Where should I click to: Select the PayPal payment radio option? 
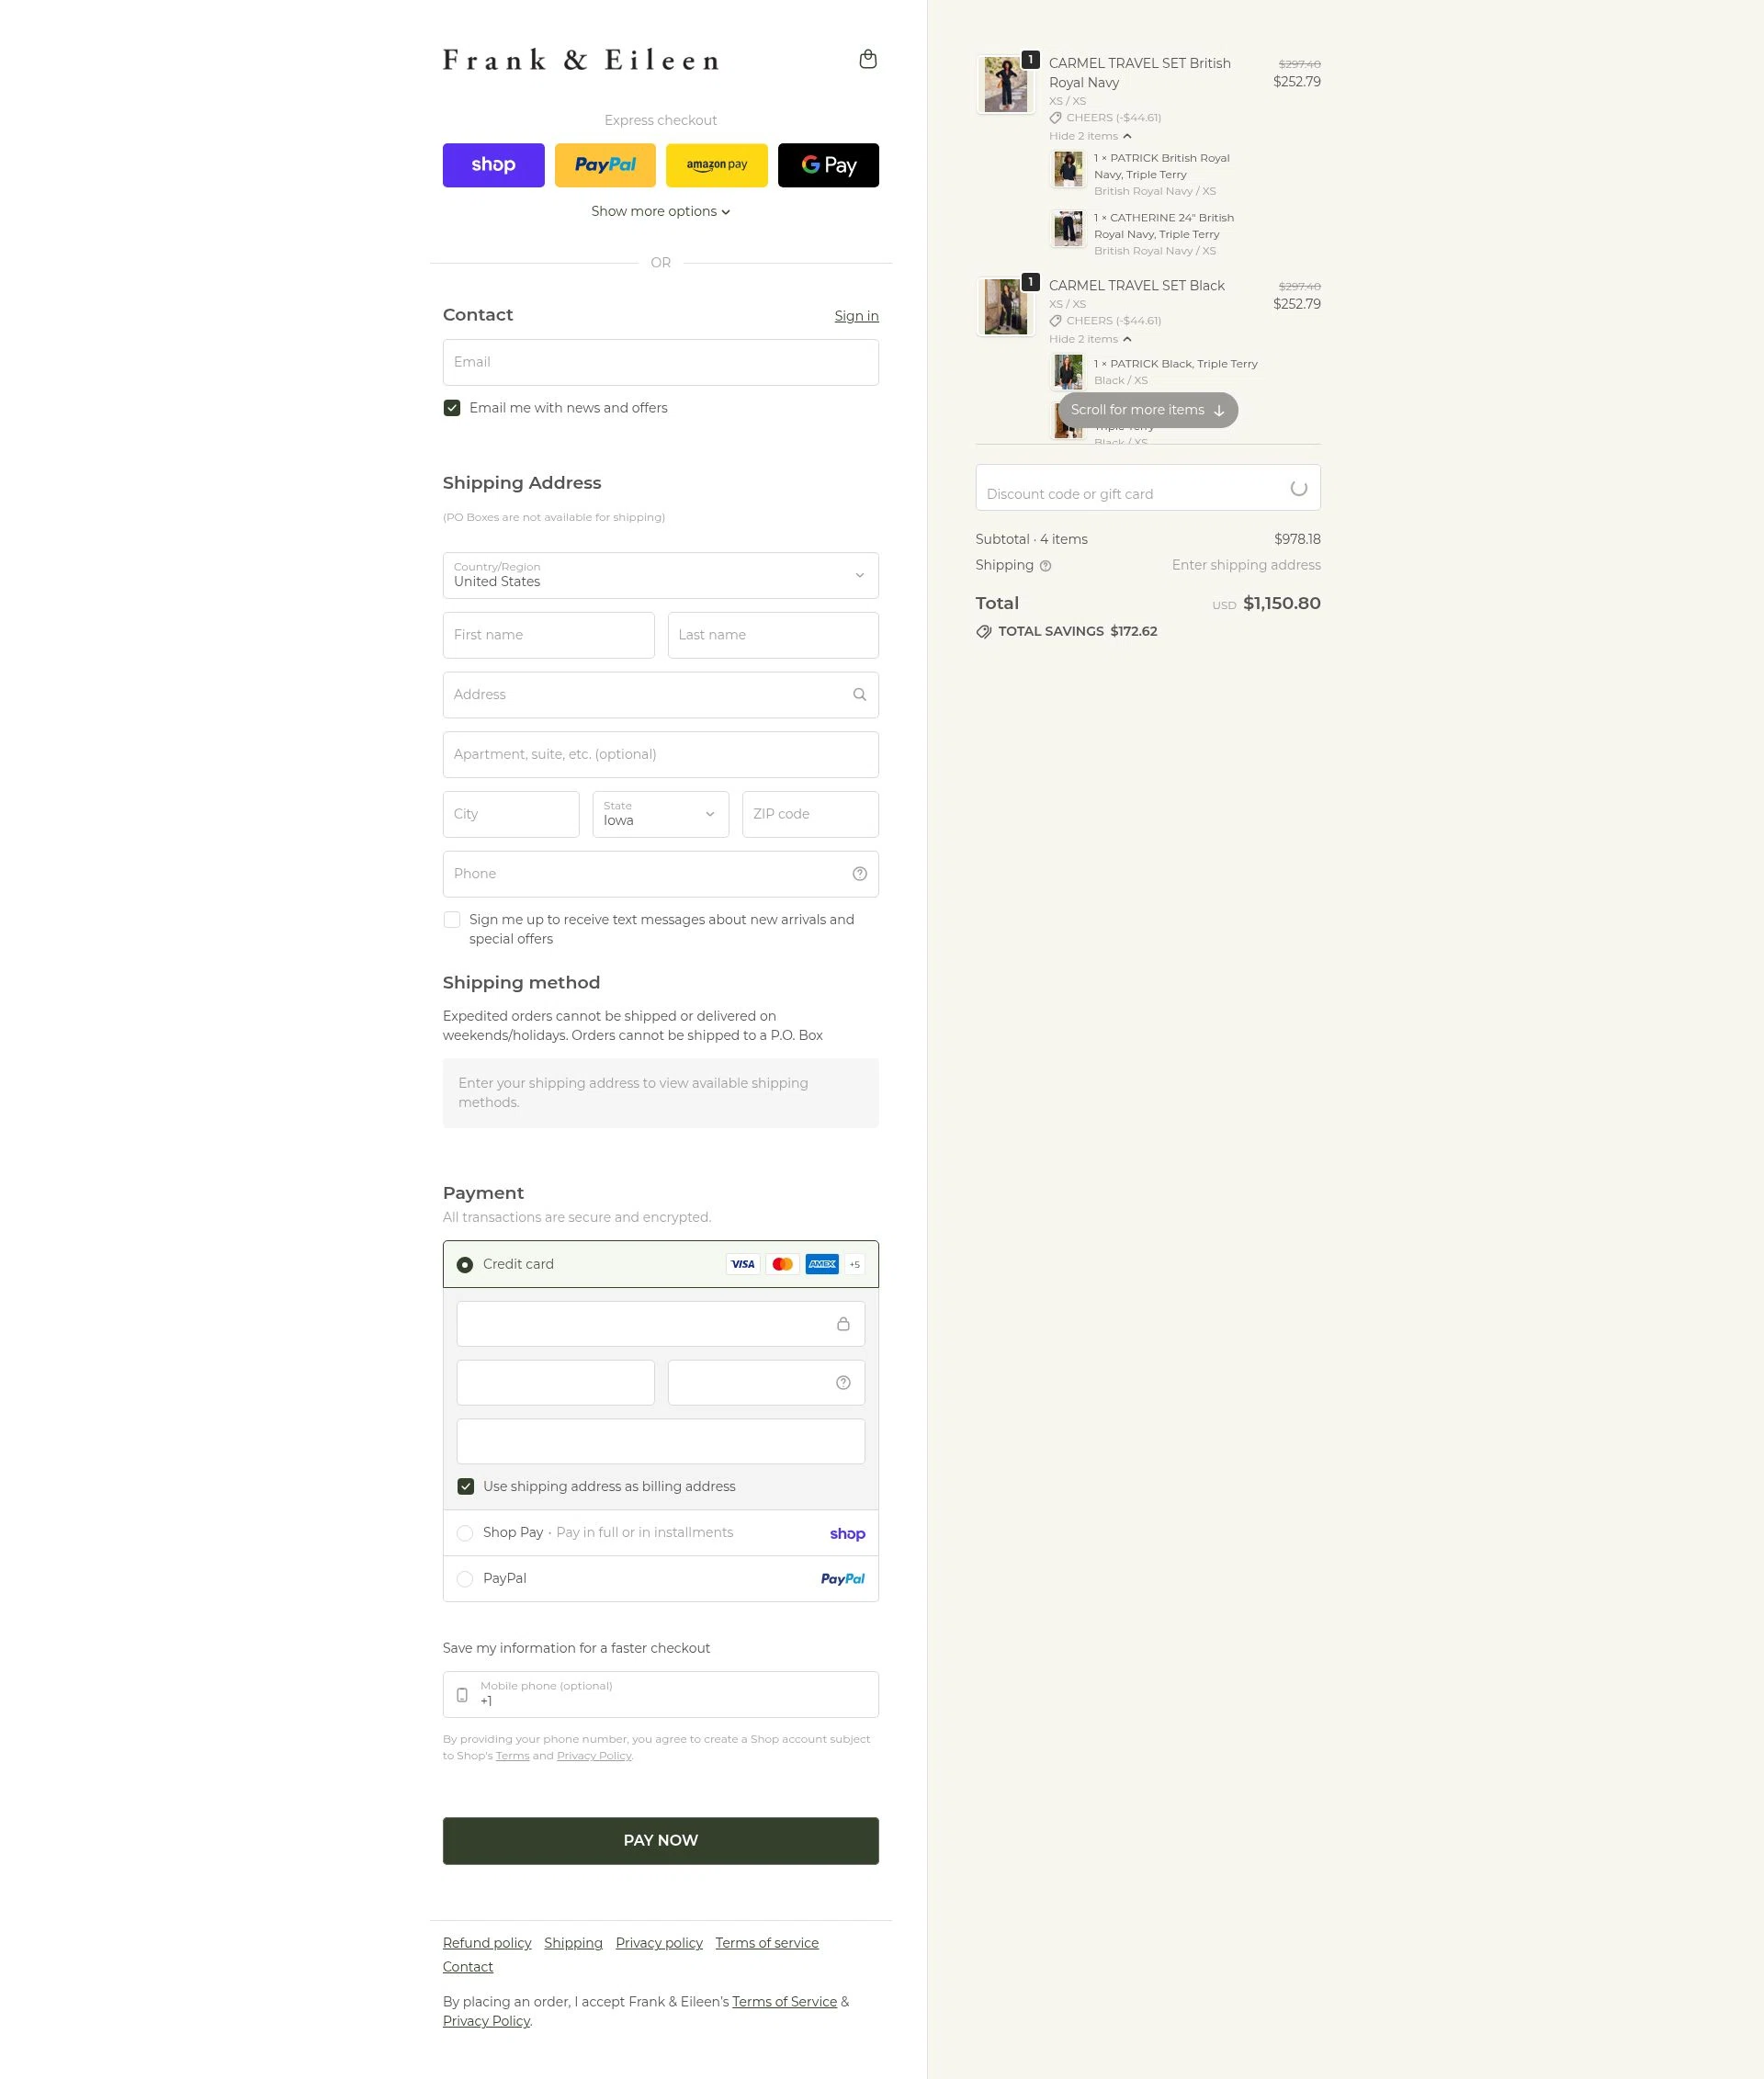(465, 1579)
